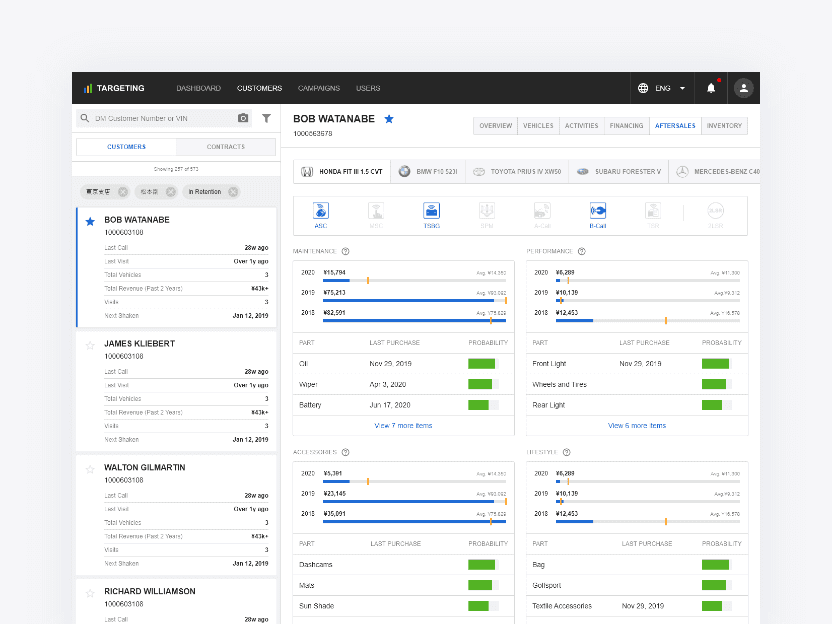Open James Kliebert customer card
Viewport: 832px width, 624px height.
[x=176, y=392]
